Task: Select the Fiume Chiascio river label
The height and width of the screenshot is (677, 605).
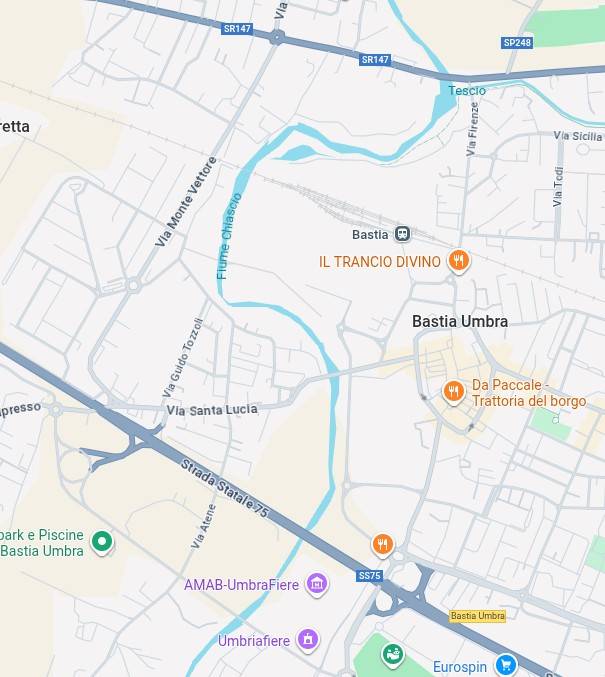Action: [229, 236]
